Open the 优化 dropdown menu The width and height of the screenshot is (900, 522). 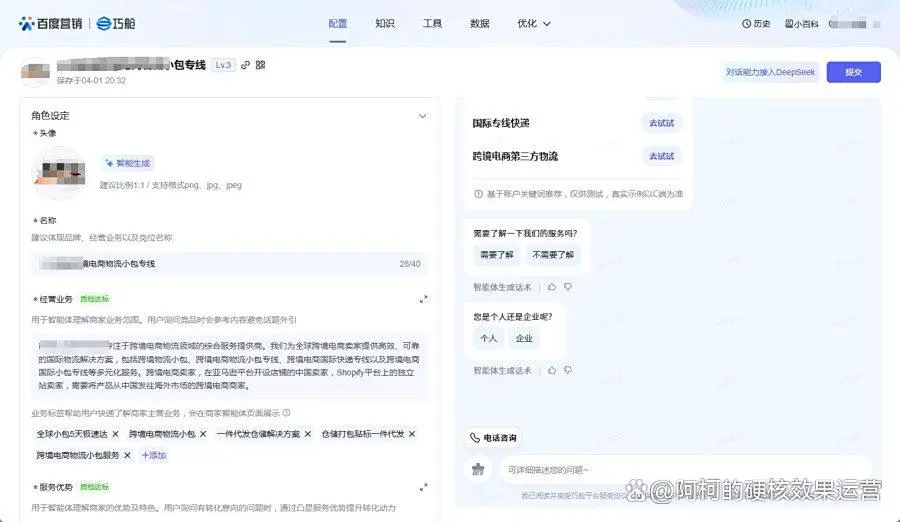tap(534, 23)
